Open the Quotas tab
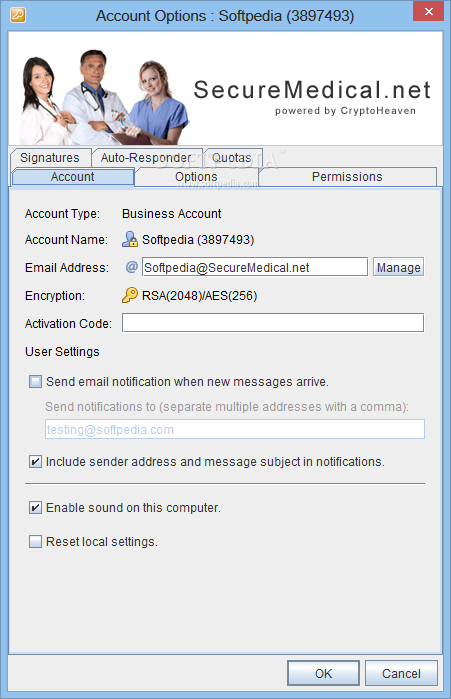 [232, 157]
